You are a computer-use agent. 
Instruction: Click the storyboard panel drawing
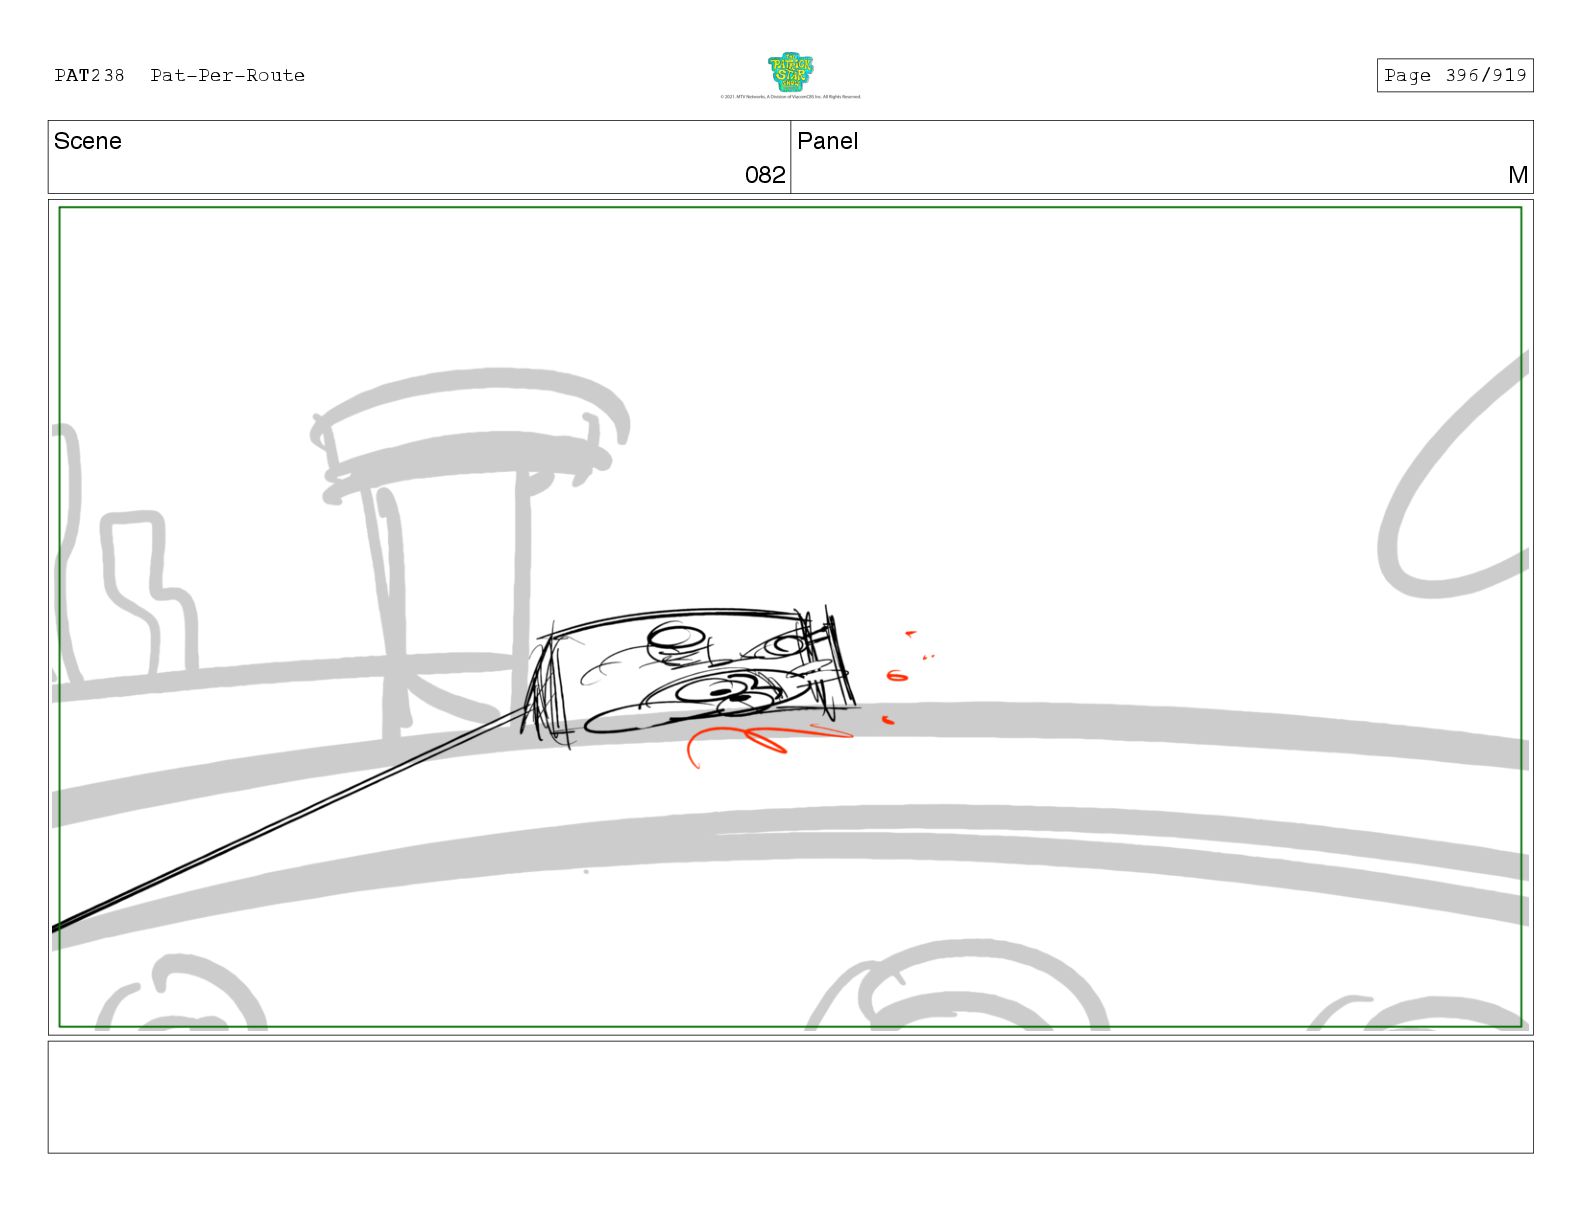click(x=790, y=617)
